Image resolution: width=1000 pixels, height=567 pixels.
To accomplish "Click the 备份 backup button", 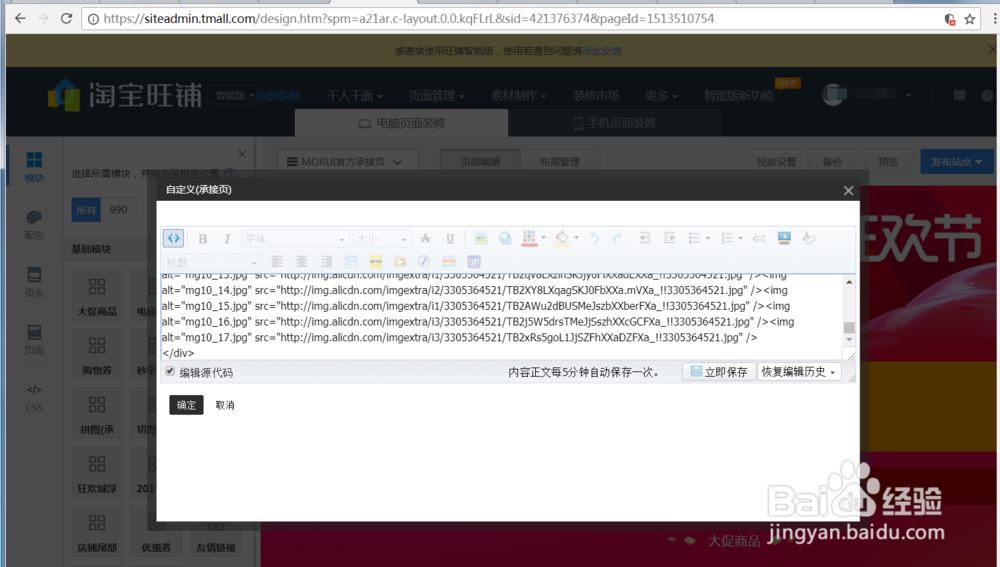I will (832, 161).
